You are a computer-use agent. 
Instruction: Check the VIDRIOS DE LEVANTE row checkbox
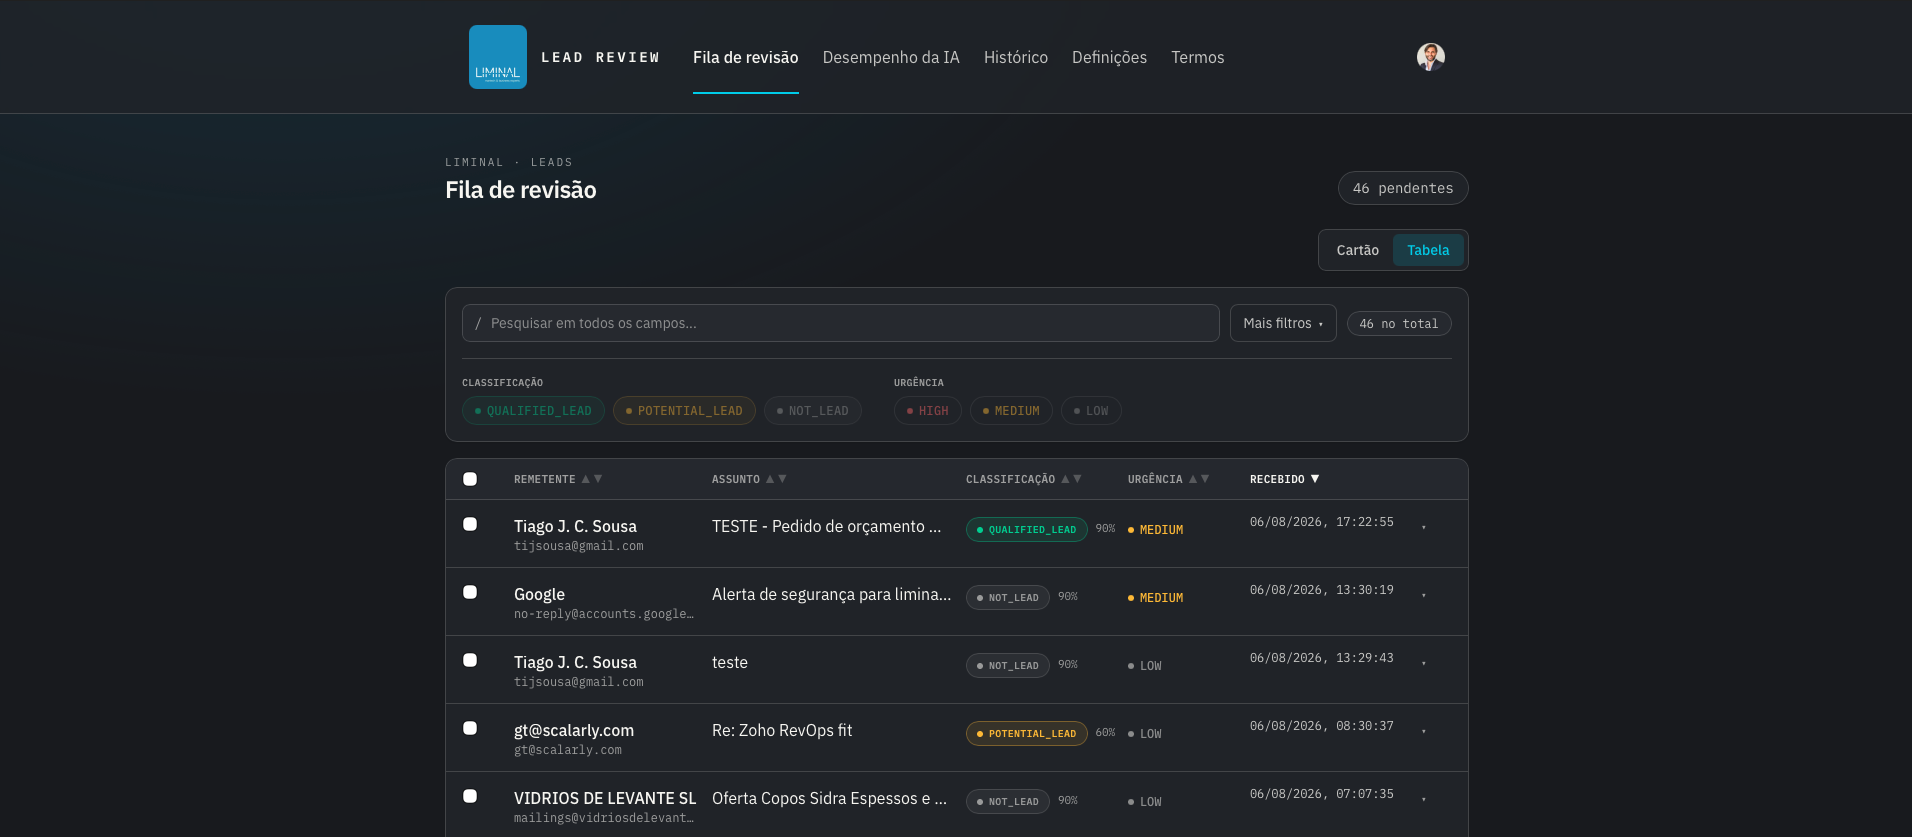tap(470, 796)
